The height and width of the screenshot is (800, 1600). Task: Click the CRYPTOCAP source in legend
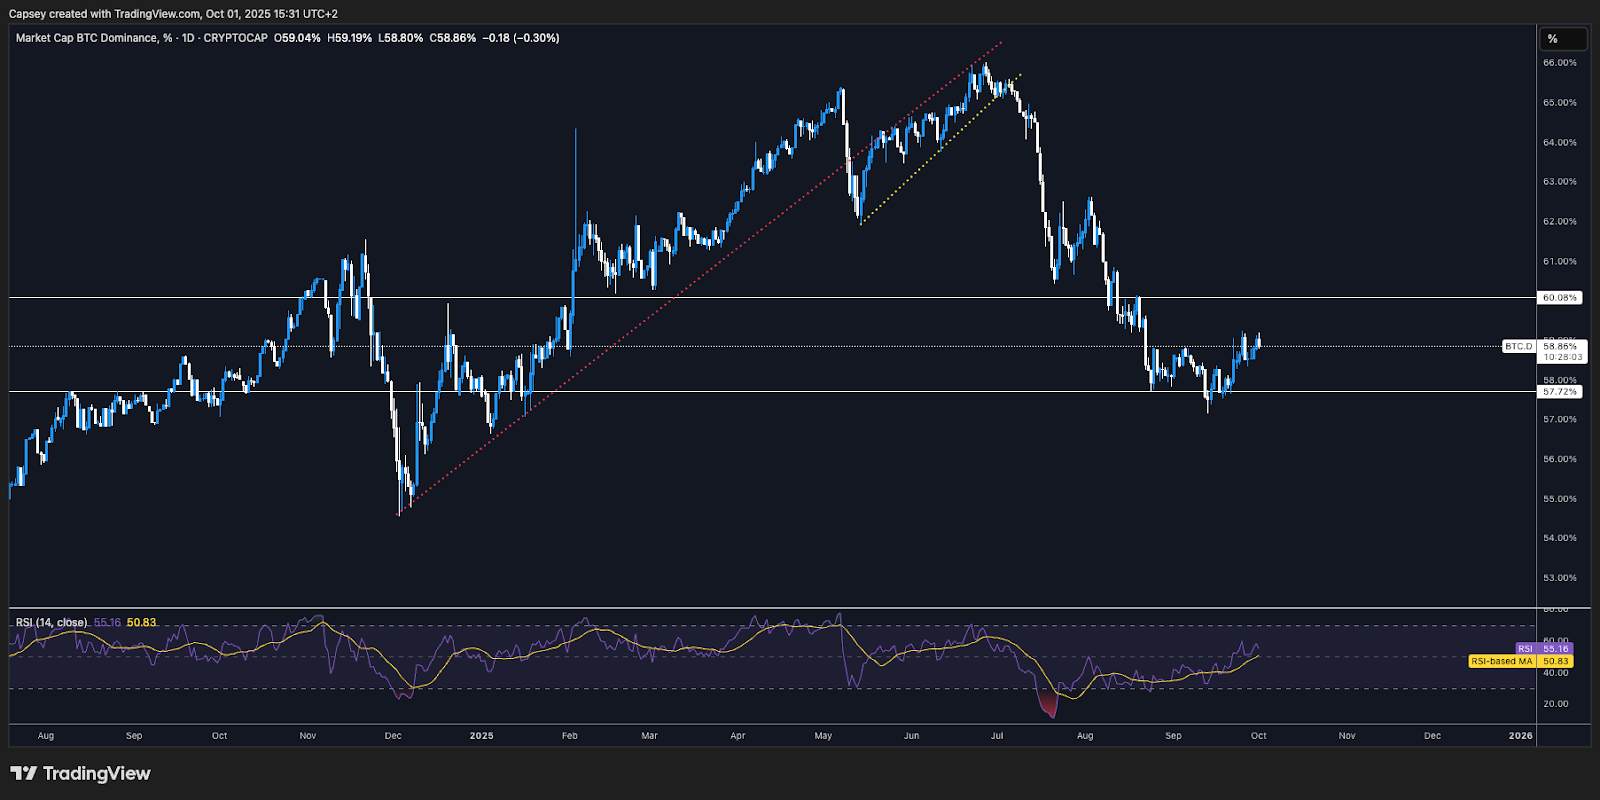(235, 38)
